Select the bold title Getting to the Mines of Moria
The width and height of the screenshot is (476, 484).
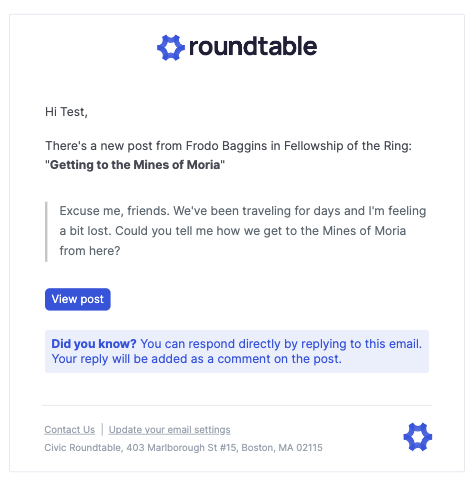135,165
